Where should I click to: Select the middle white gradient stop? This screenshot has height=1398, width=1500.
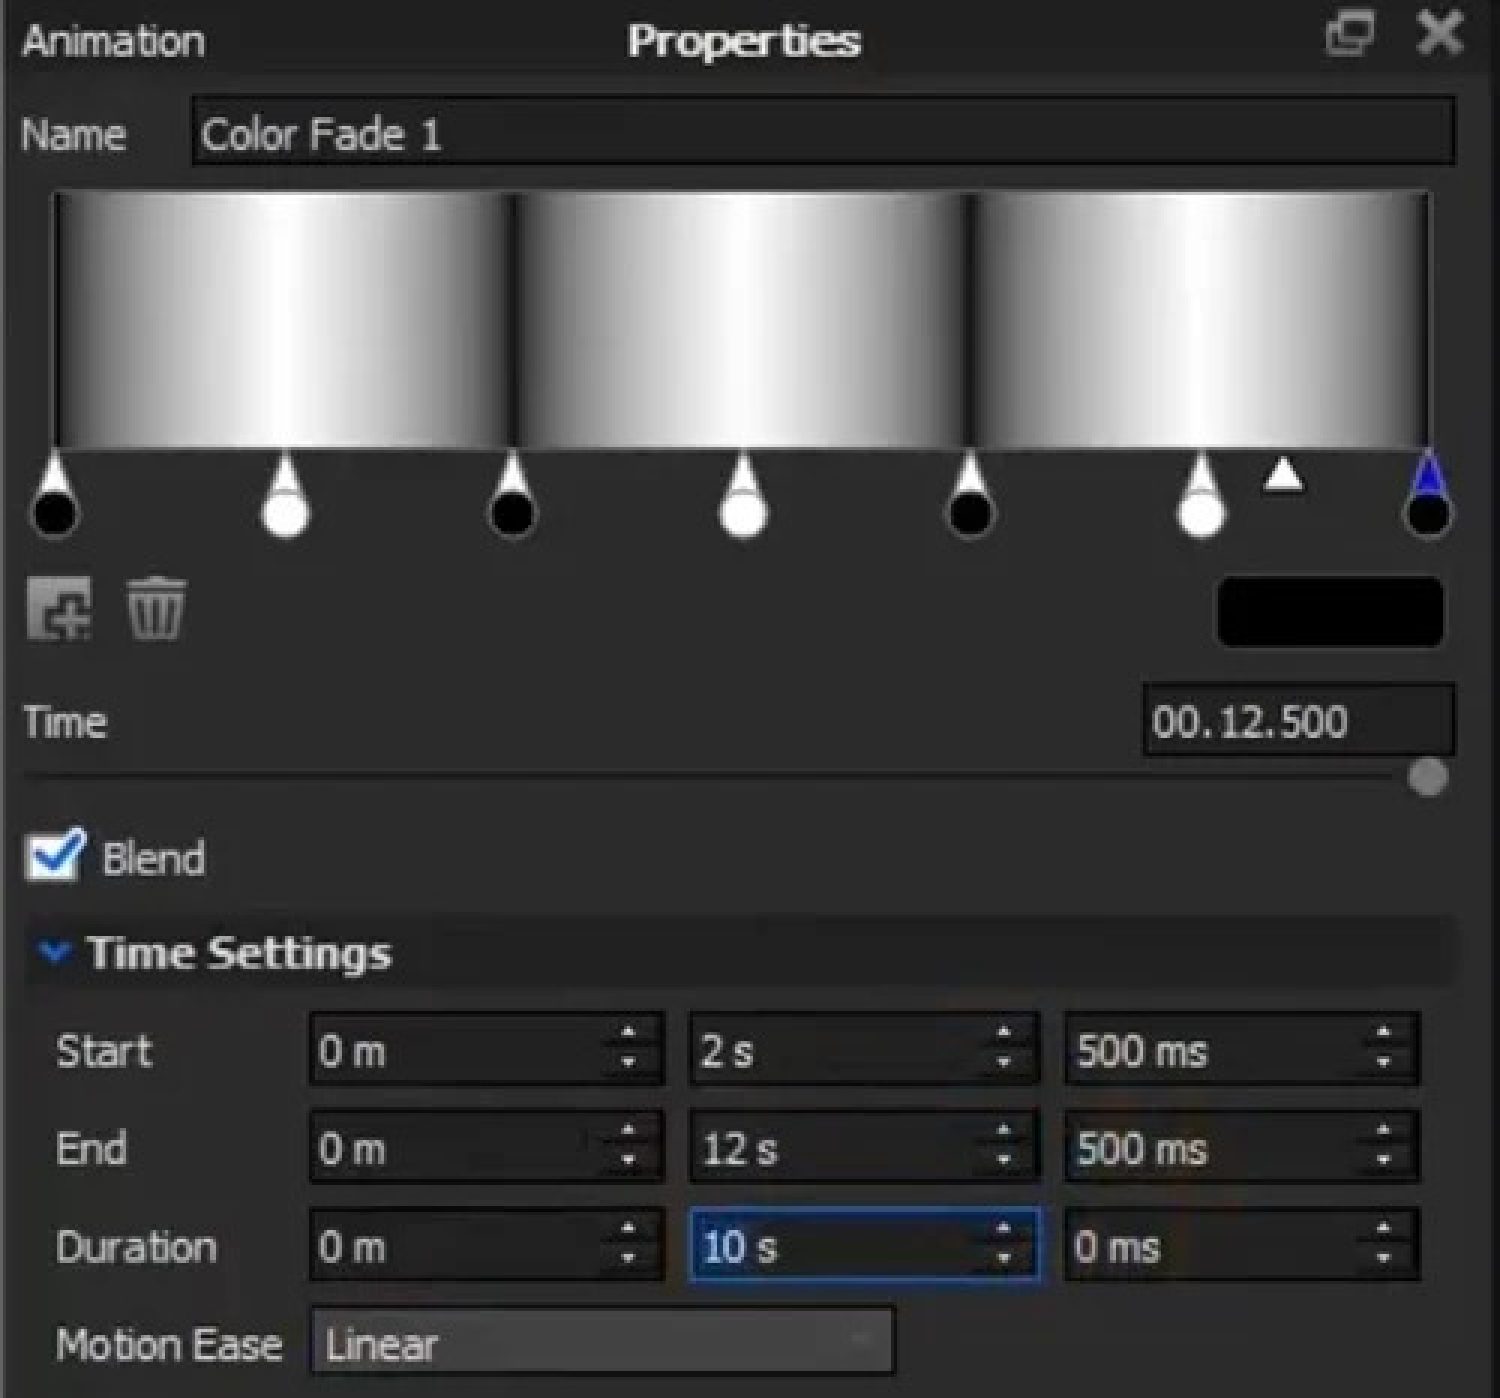click(x=743, y=511)
